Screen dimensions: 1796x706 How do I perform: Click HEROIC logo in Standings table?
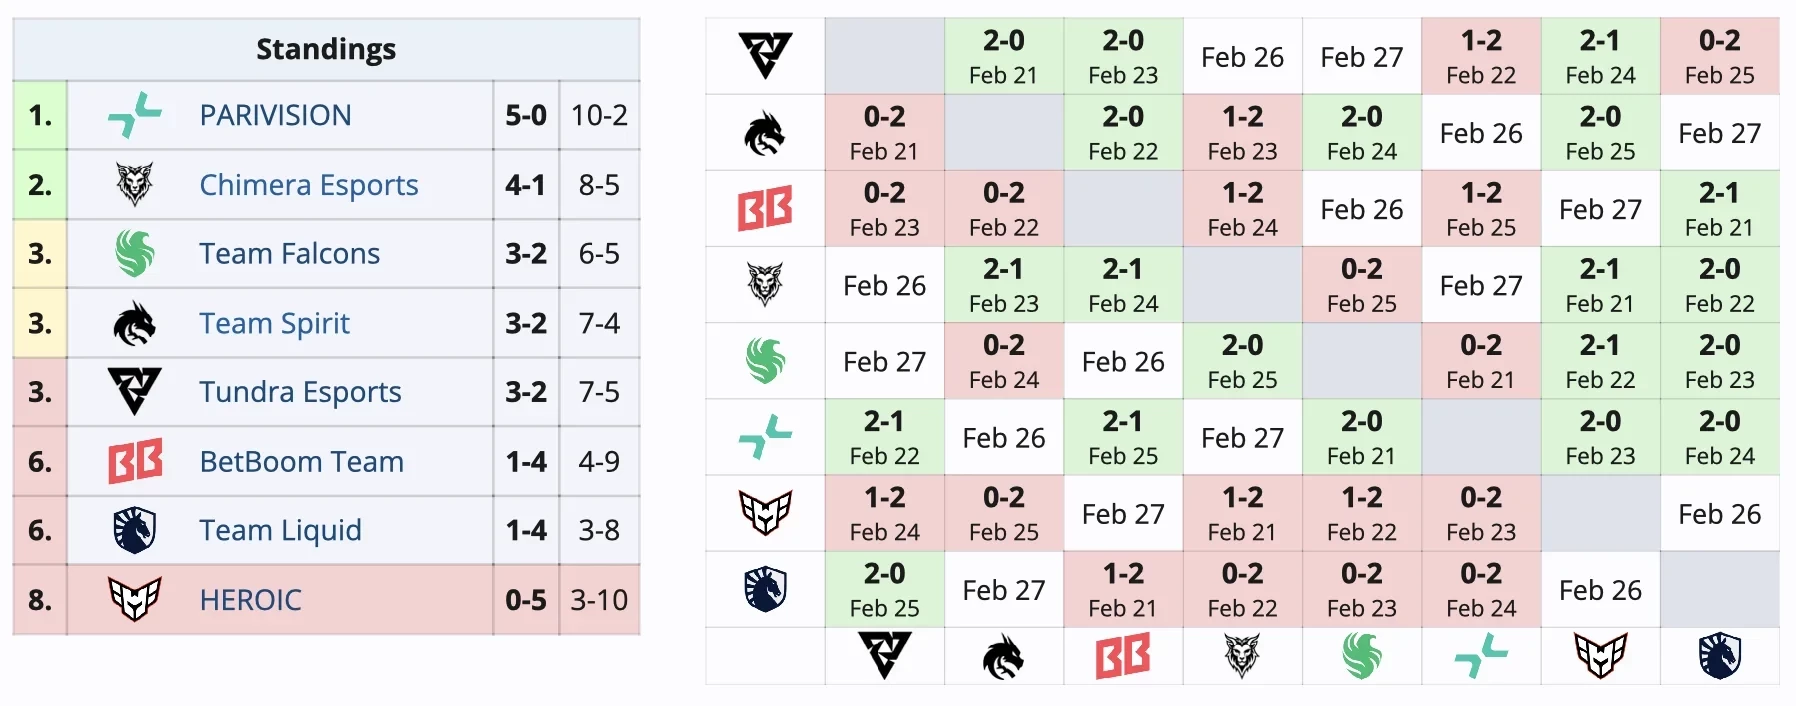coord(134,599)
